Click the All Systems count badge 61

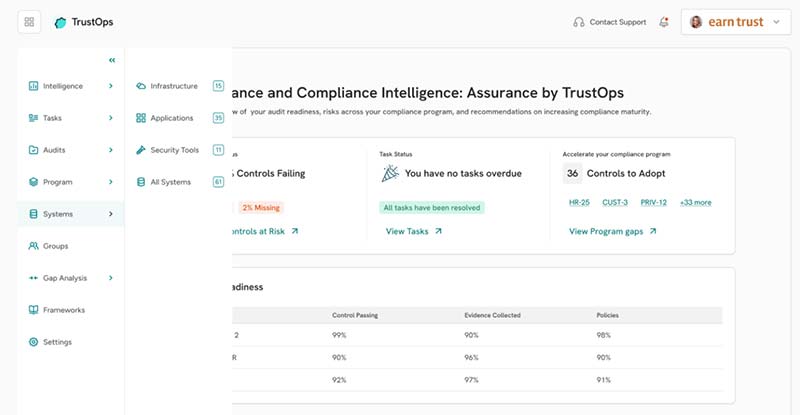[218, 182]
